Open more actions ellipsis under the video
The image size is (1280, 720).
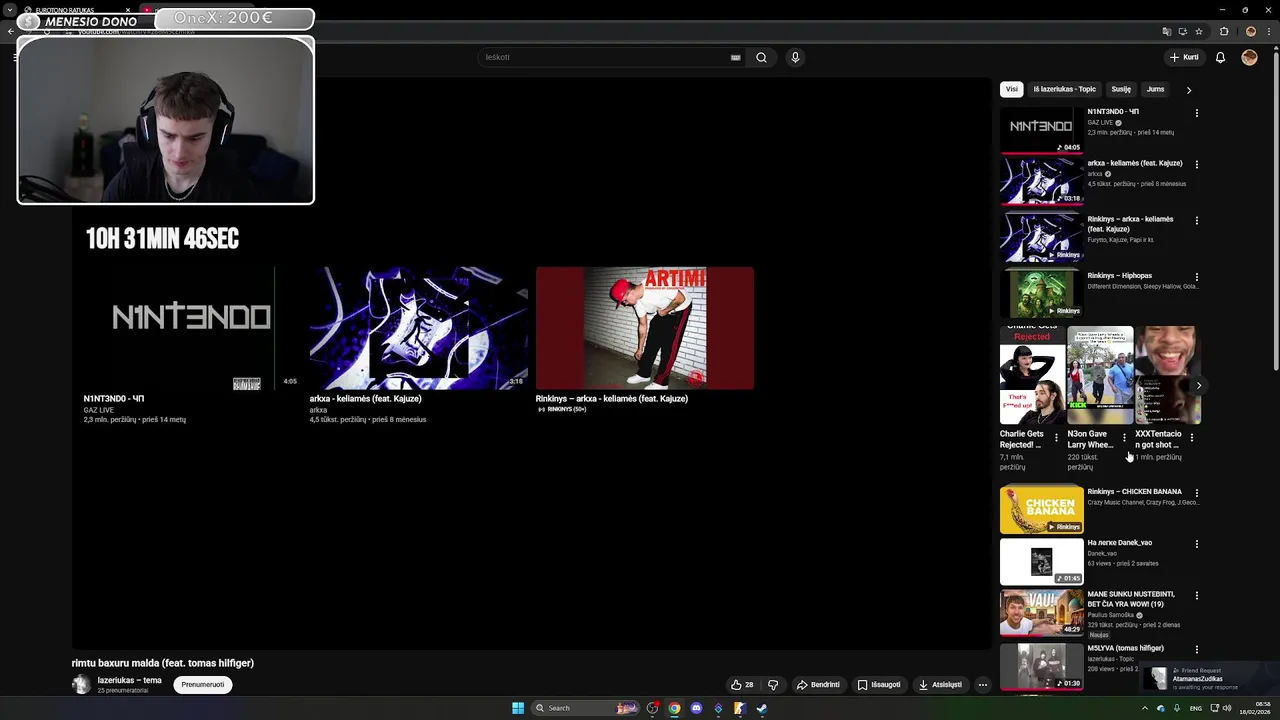[x=983, y=685]
